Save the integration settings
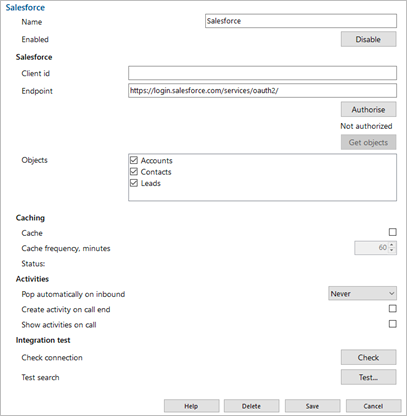The height and width of the screenshot is (416, 407). (x=312, y=406)
